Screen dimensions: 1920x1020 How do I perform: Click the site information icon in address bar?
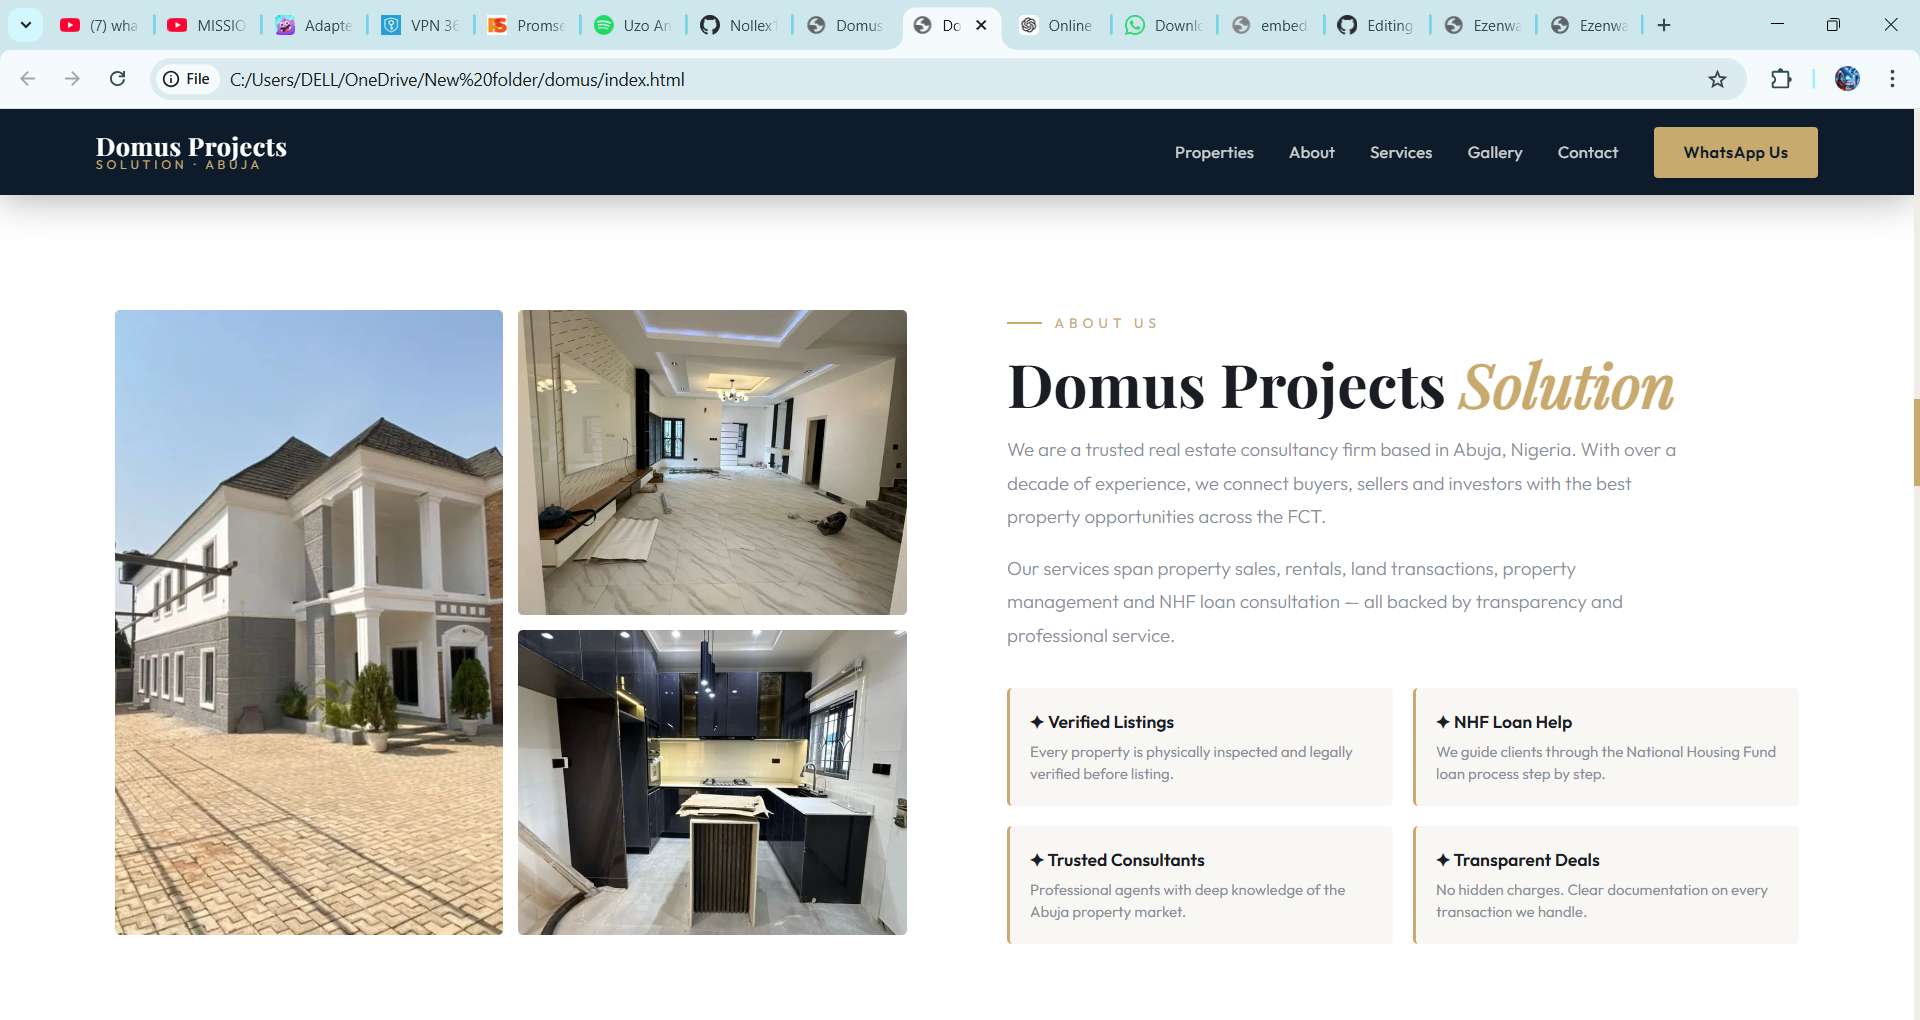tap(172, 79)
